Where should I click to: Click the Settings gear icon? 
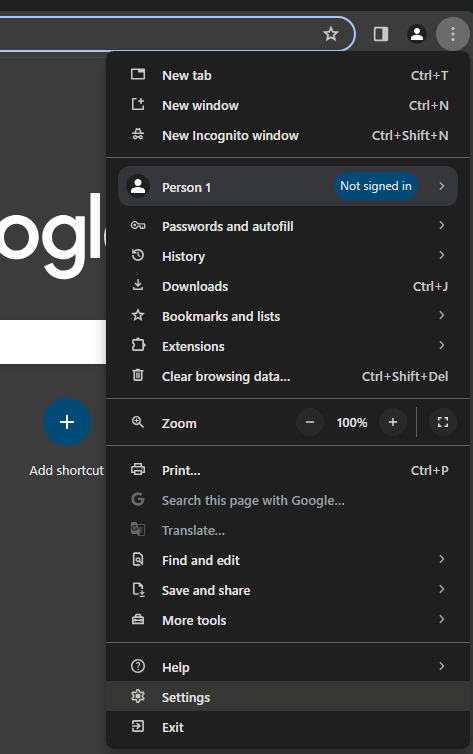[x=138, y=696]
